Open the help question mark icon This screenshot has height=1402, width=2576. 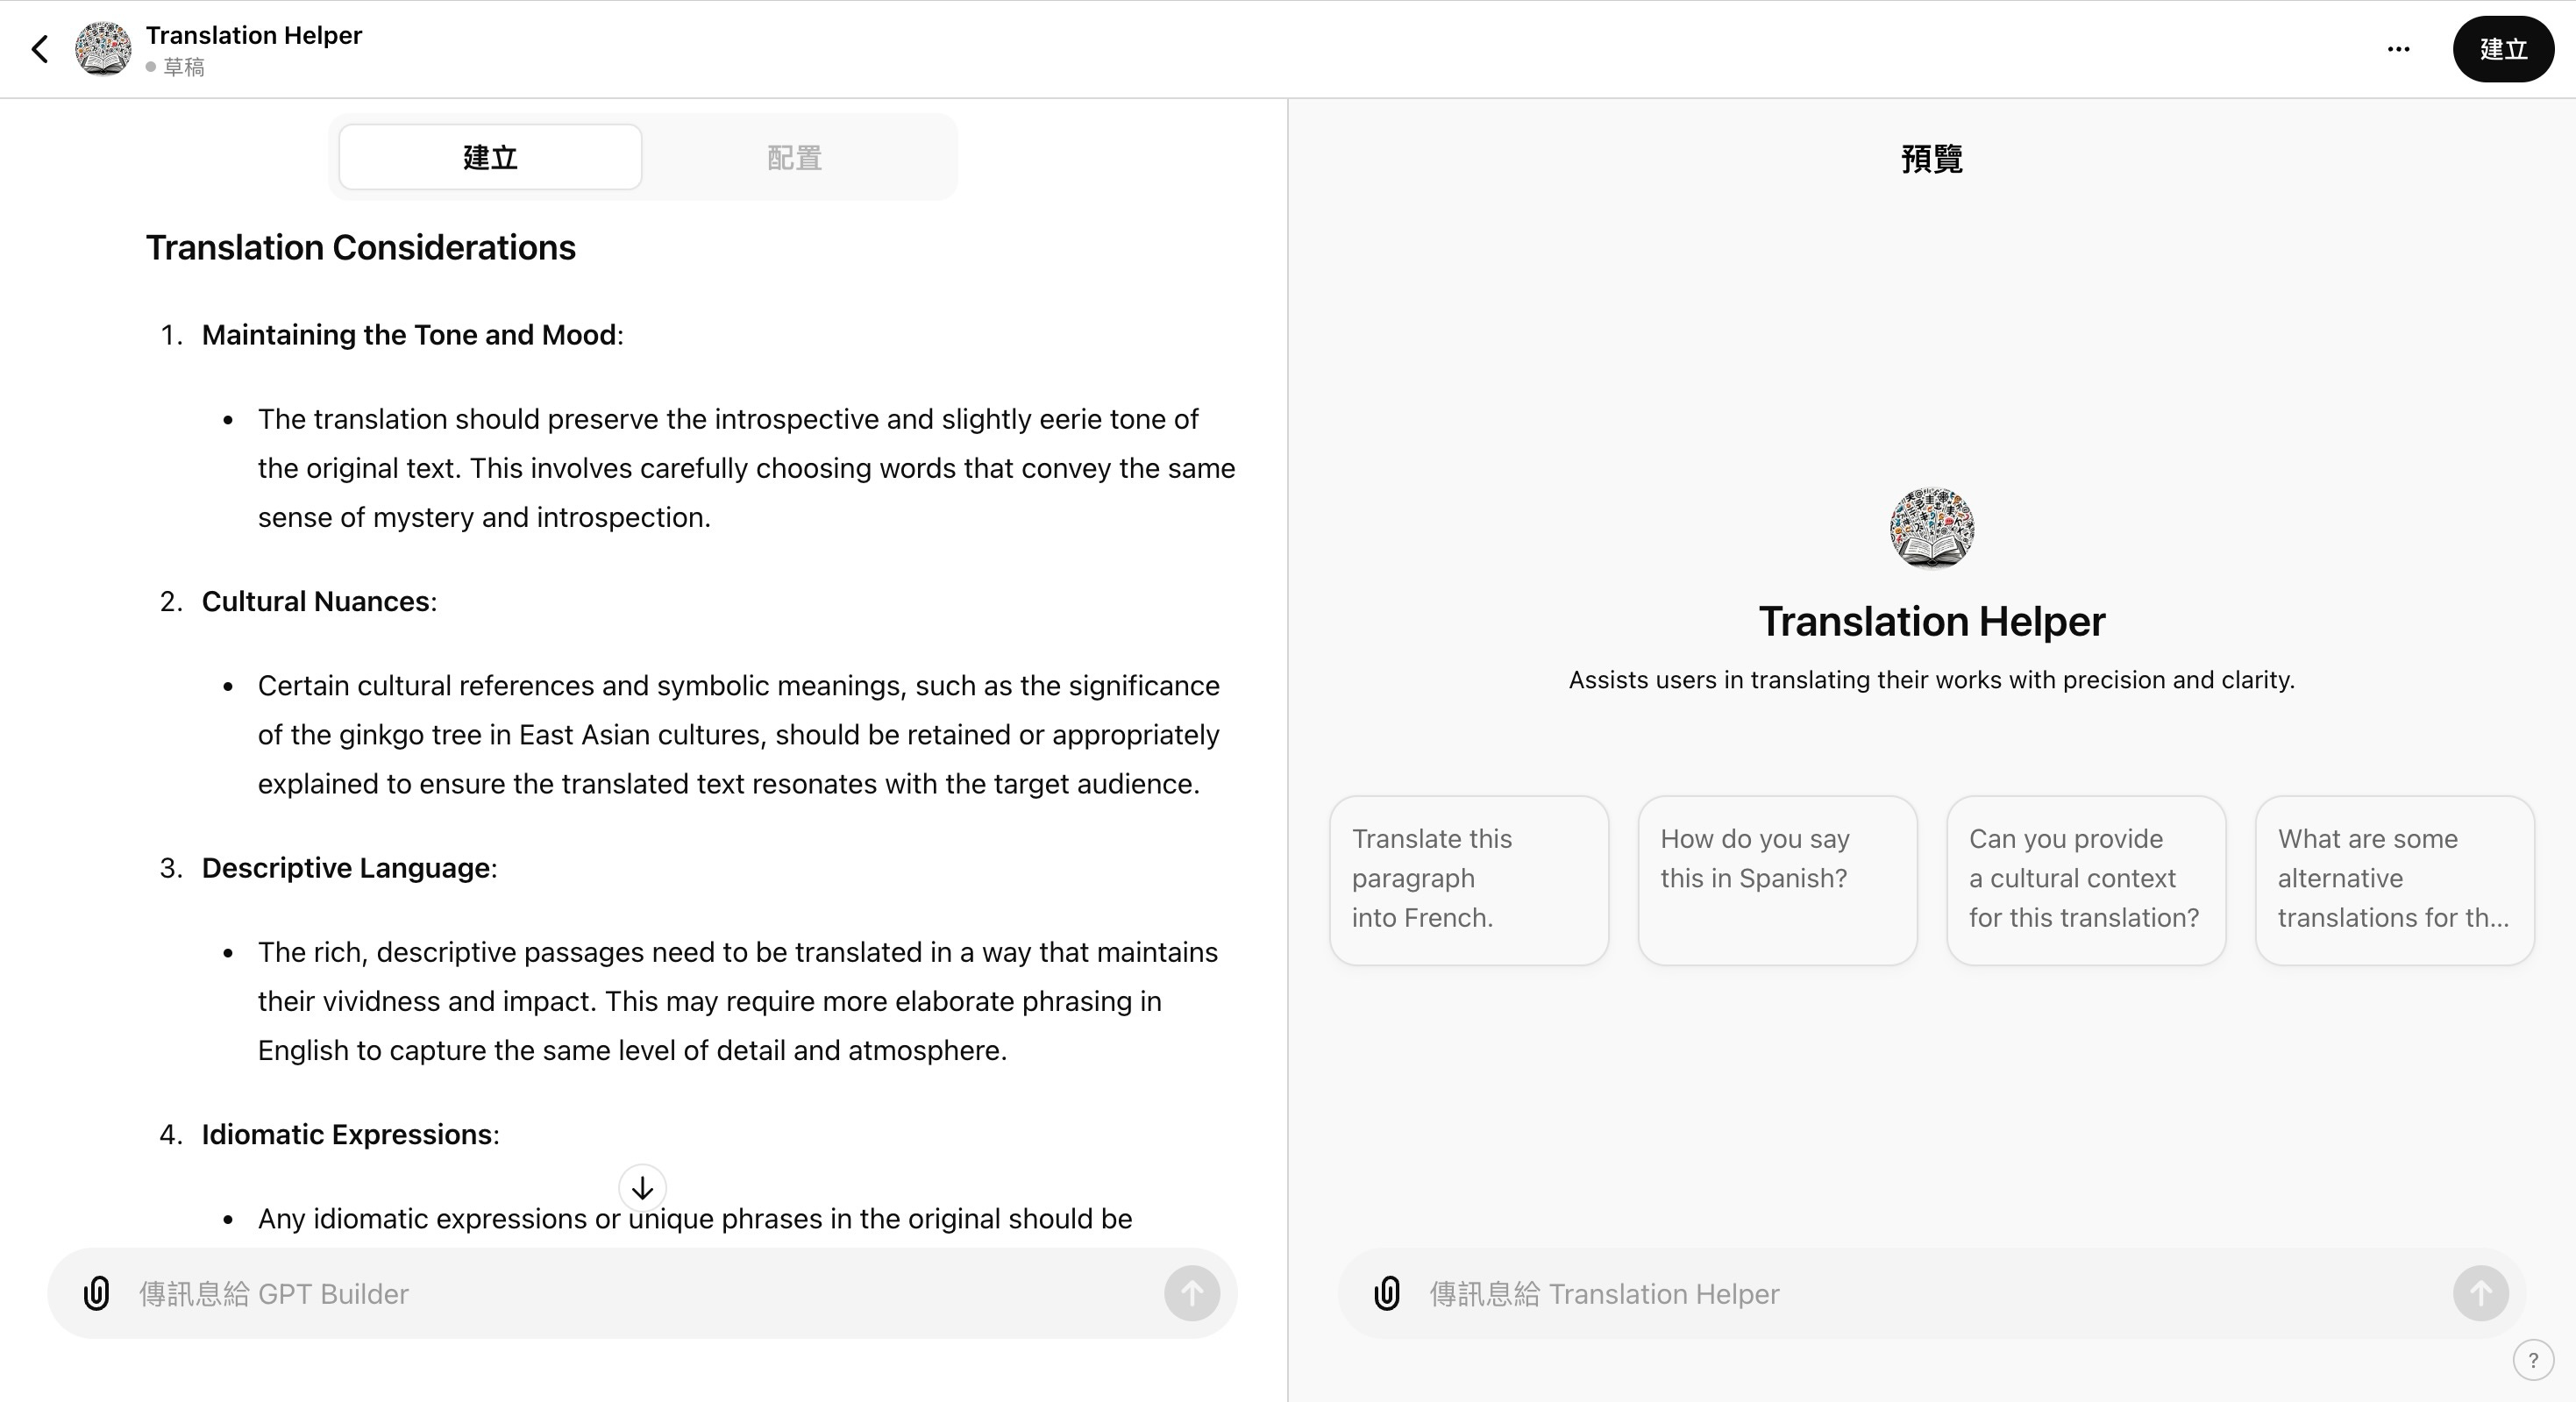(2532, 1360)
